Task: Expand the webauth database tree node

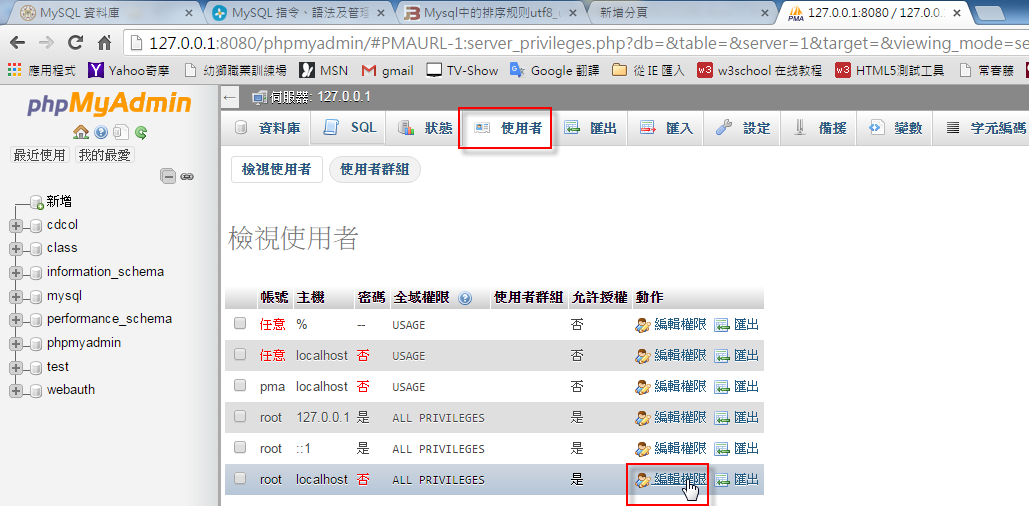Action: pos(16,391)
